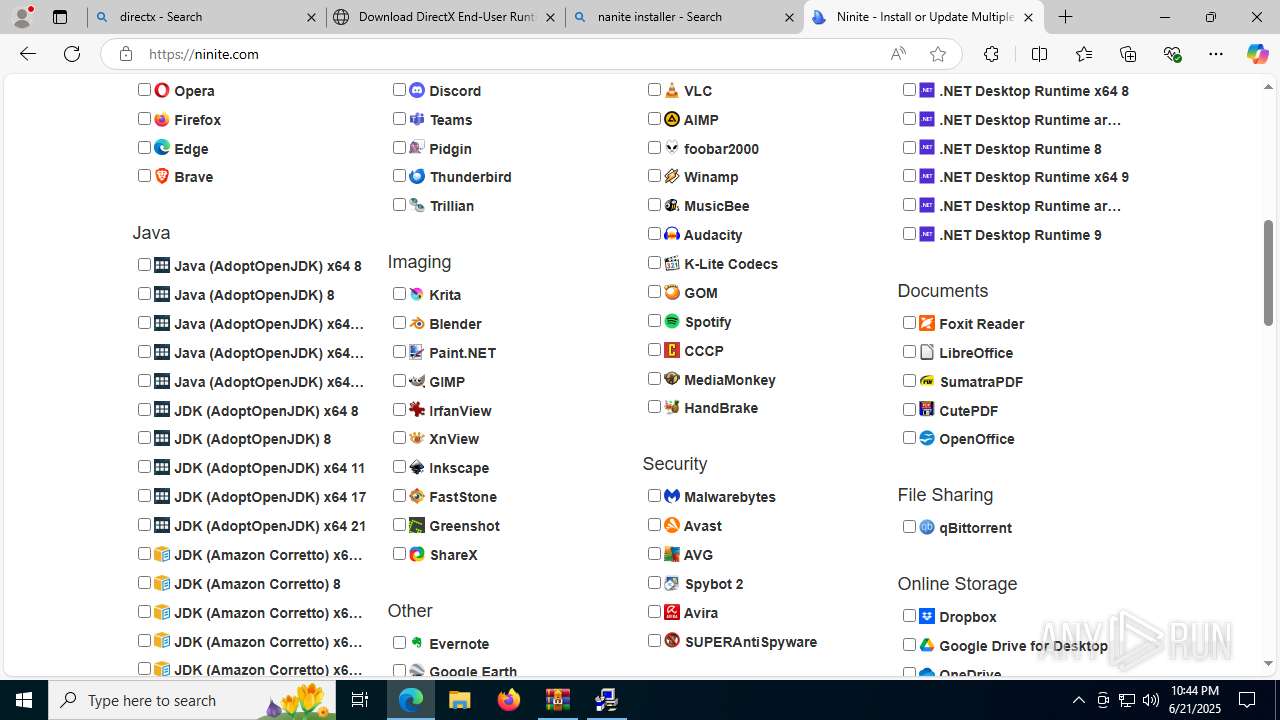1280x720 pixels.
Task: Click the Krita icon
Action: [x=417, y=294]
